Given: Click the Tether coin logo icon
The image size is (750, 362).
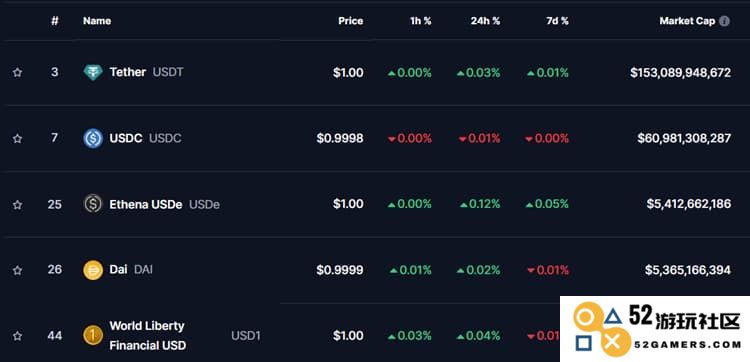Looking at the screenshot, I should click(x=93, y=72).
